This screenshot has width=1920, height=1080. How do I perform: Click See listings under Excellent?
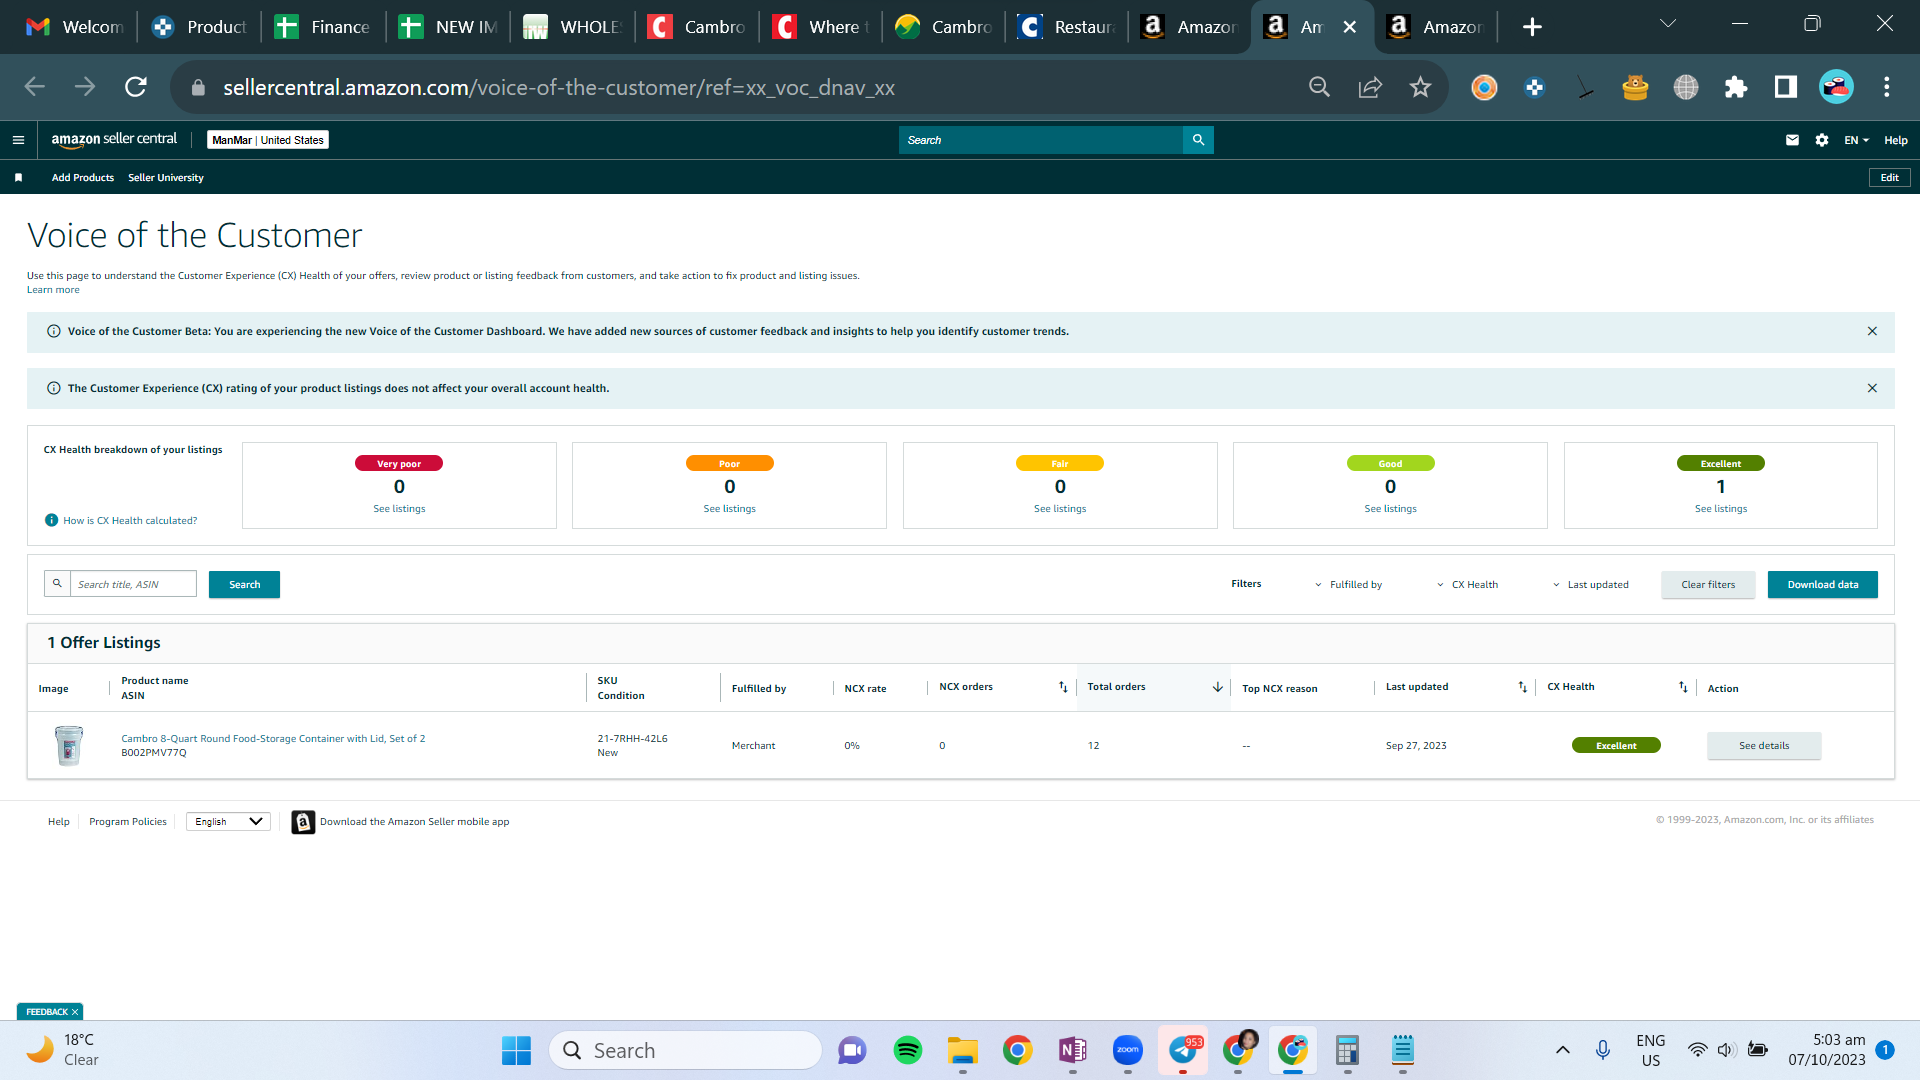point(1721,509)
